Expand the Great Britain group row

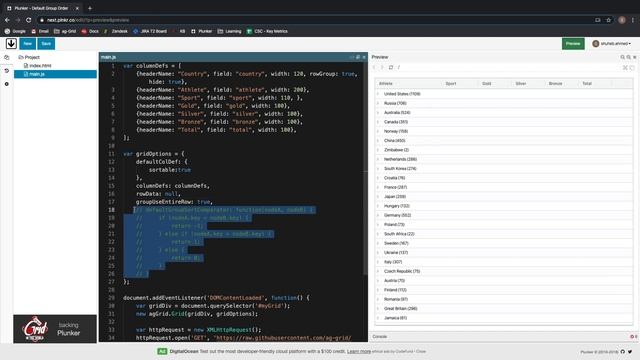[378, 309]
